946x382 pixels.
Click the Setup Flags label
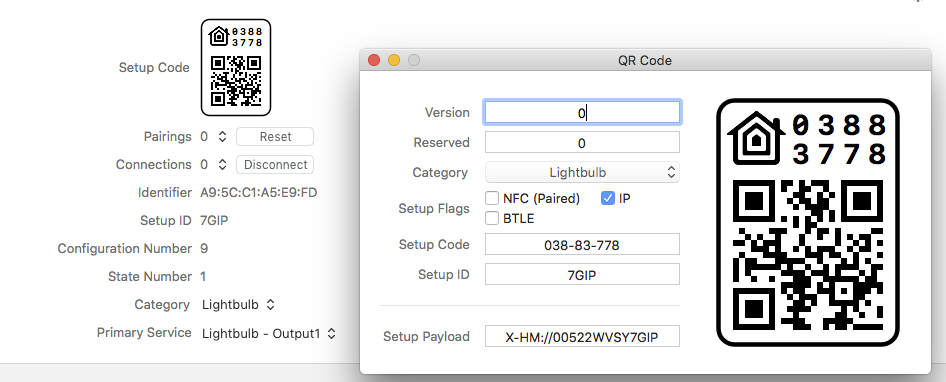pyautogui.click(x=434, y=208)
